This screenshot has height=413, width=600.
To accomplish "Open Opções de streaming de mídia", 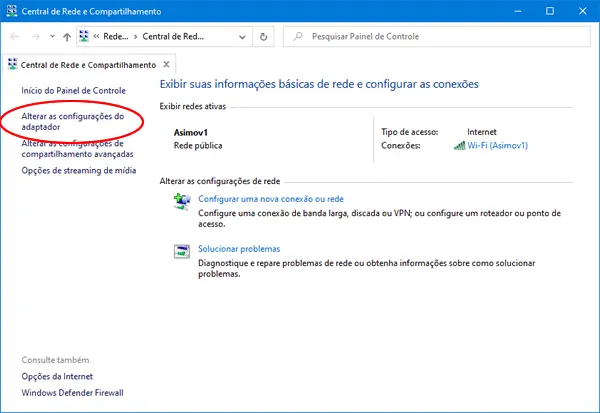I will point(78,170).
